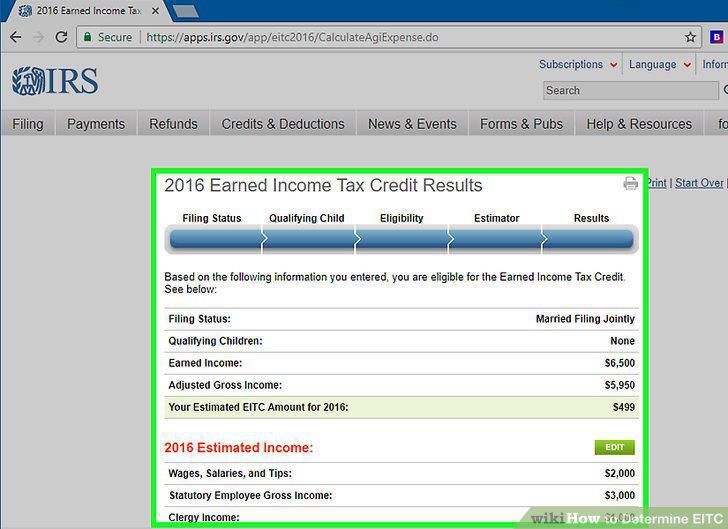The width and height of the screenshot is (728, 529).
Task: Click the Print link
Action: point(656,183)
